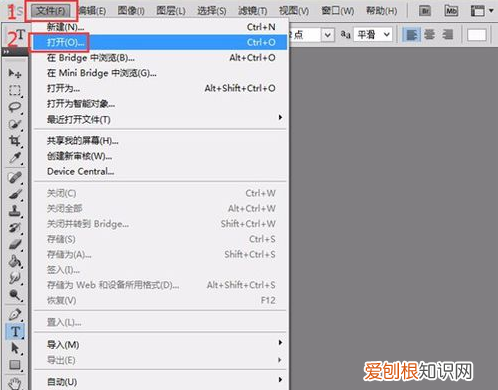Screen dimensions: 498x390
Task: Select the Path Selection tool
Action: [x=15, y=348]
